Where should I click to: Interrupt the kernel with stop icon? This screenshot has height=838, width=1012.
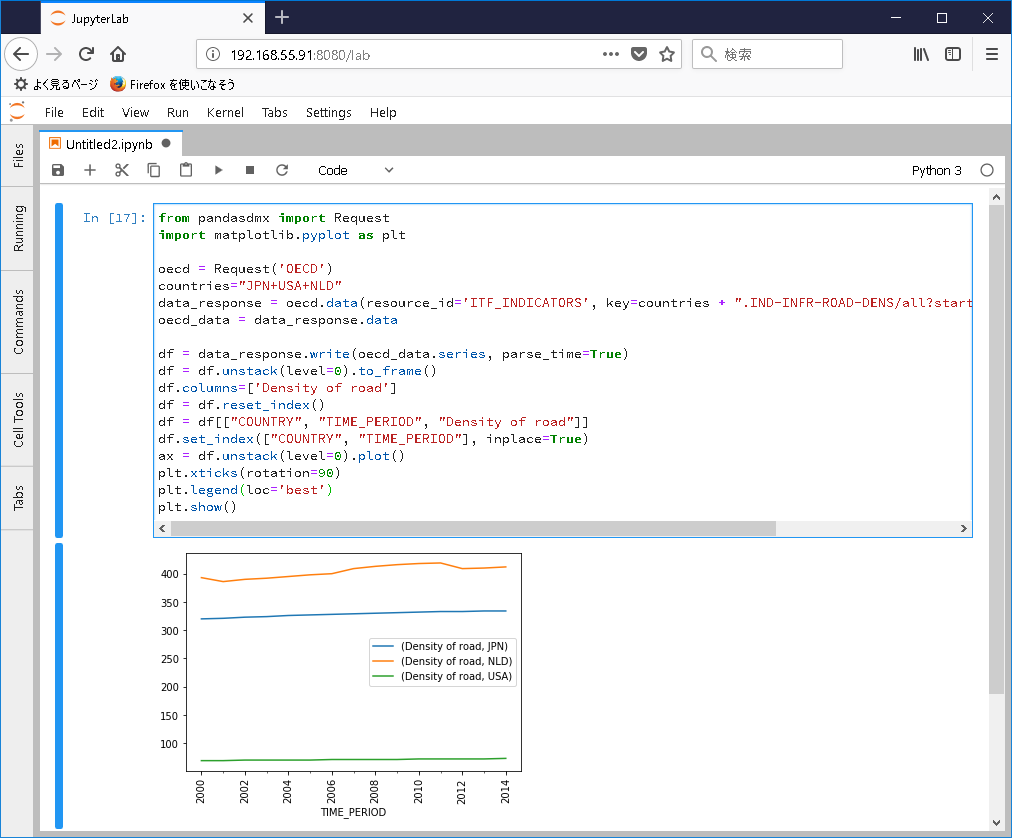tap(250, 170)
